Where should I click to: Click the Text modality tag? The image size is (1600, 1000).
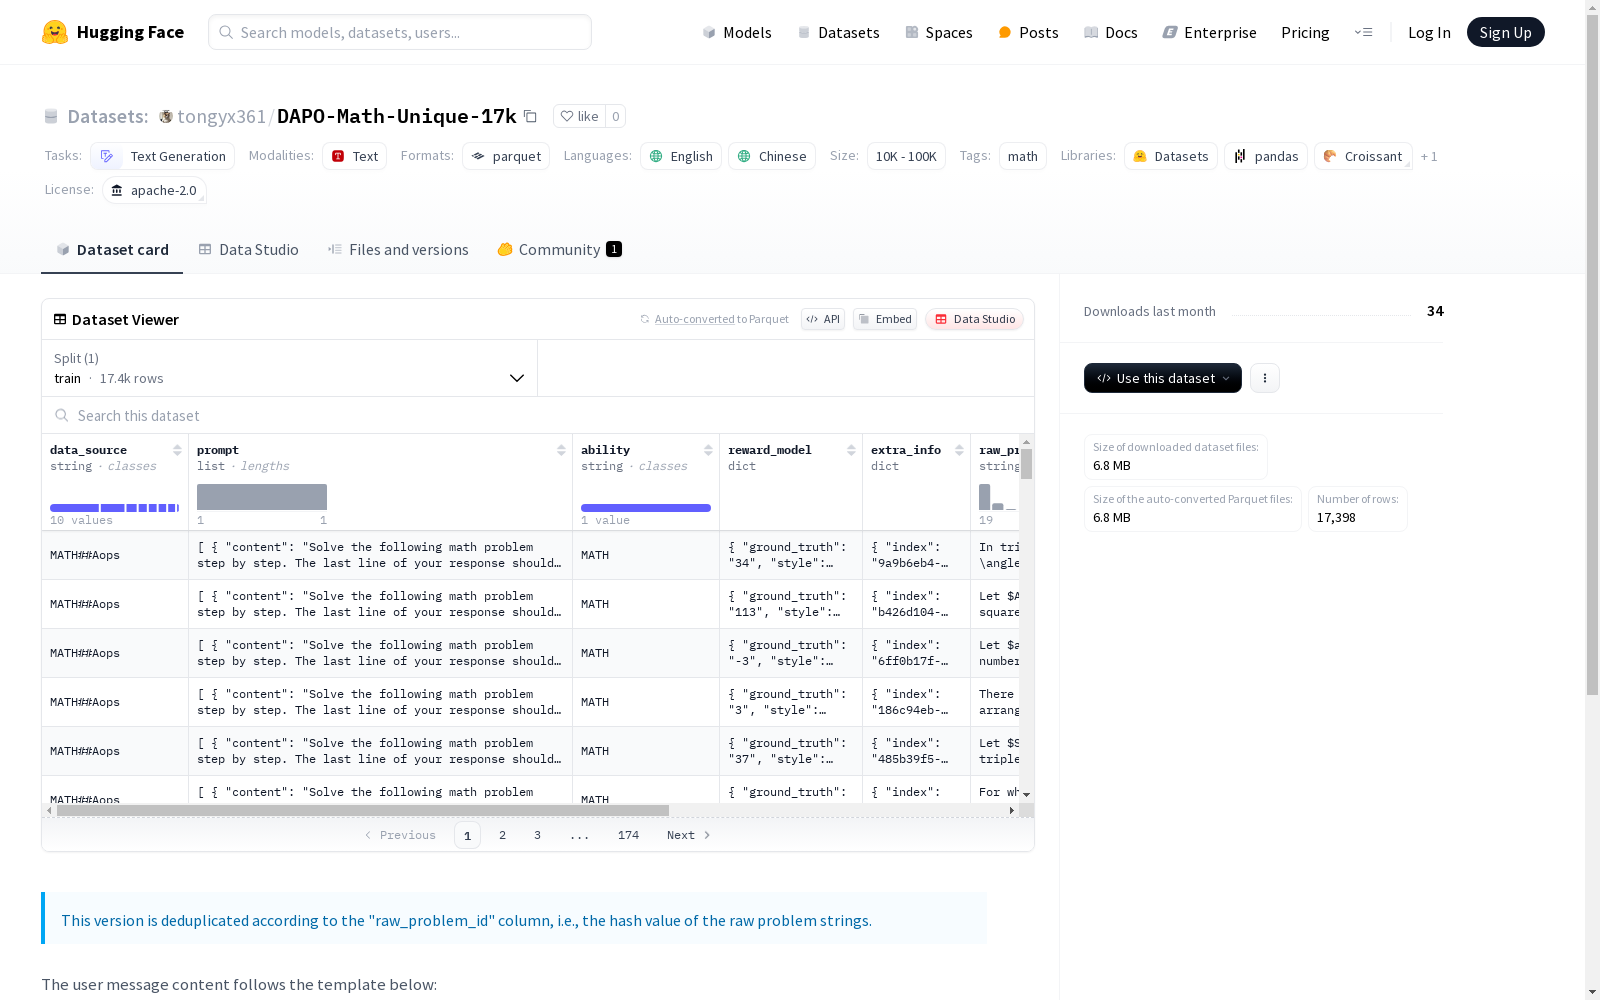point(354,156)
